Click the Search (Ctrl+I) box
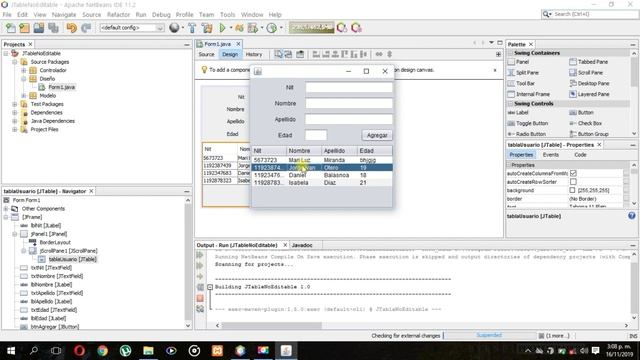Screen dimensions: 640x360 click(x=590, y=14)
